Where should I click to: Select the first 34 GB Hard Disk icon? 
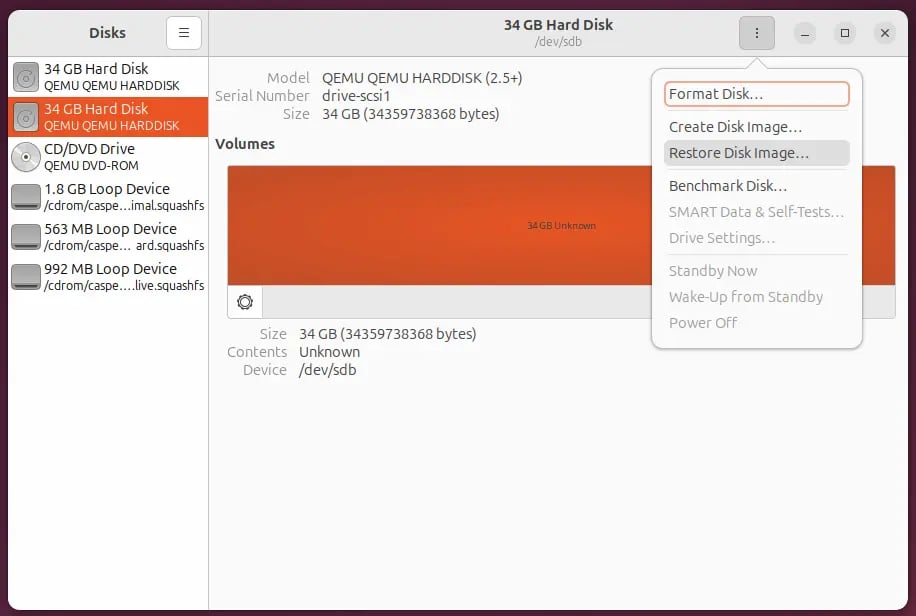26,77
